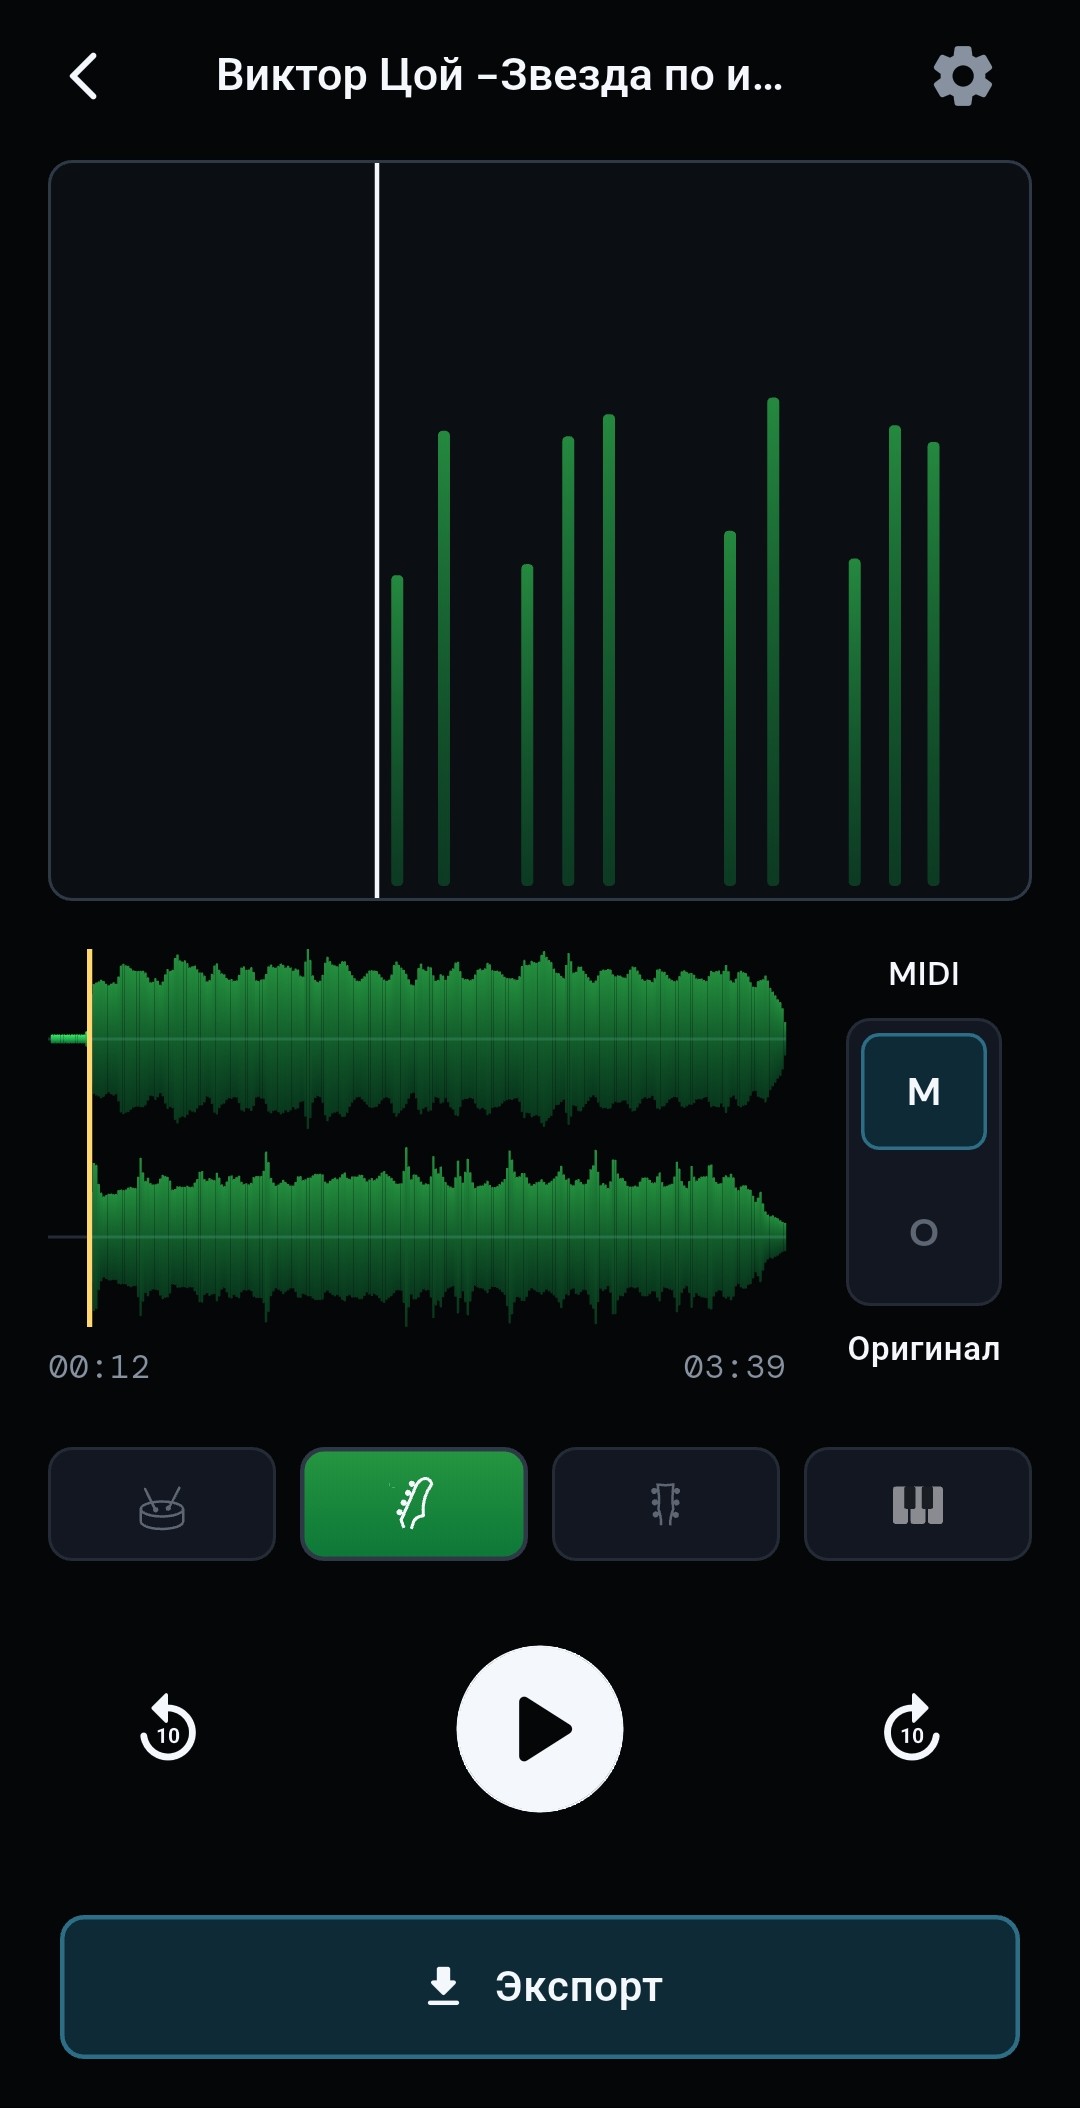Open settings via the gear icon

point(962,76)
